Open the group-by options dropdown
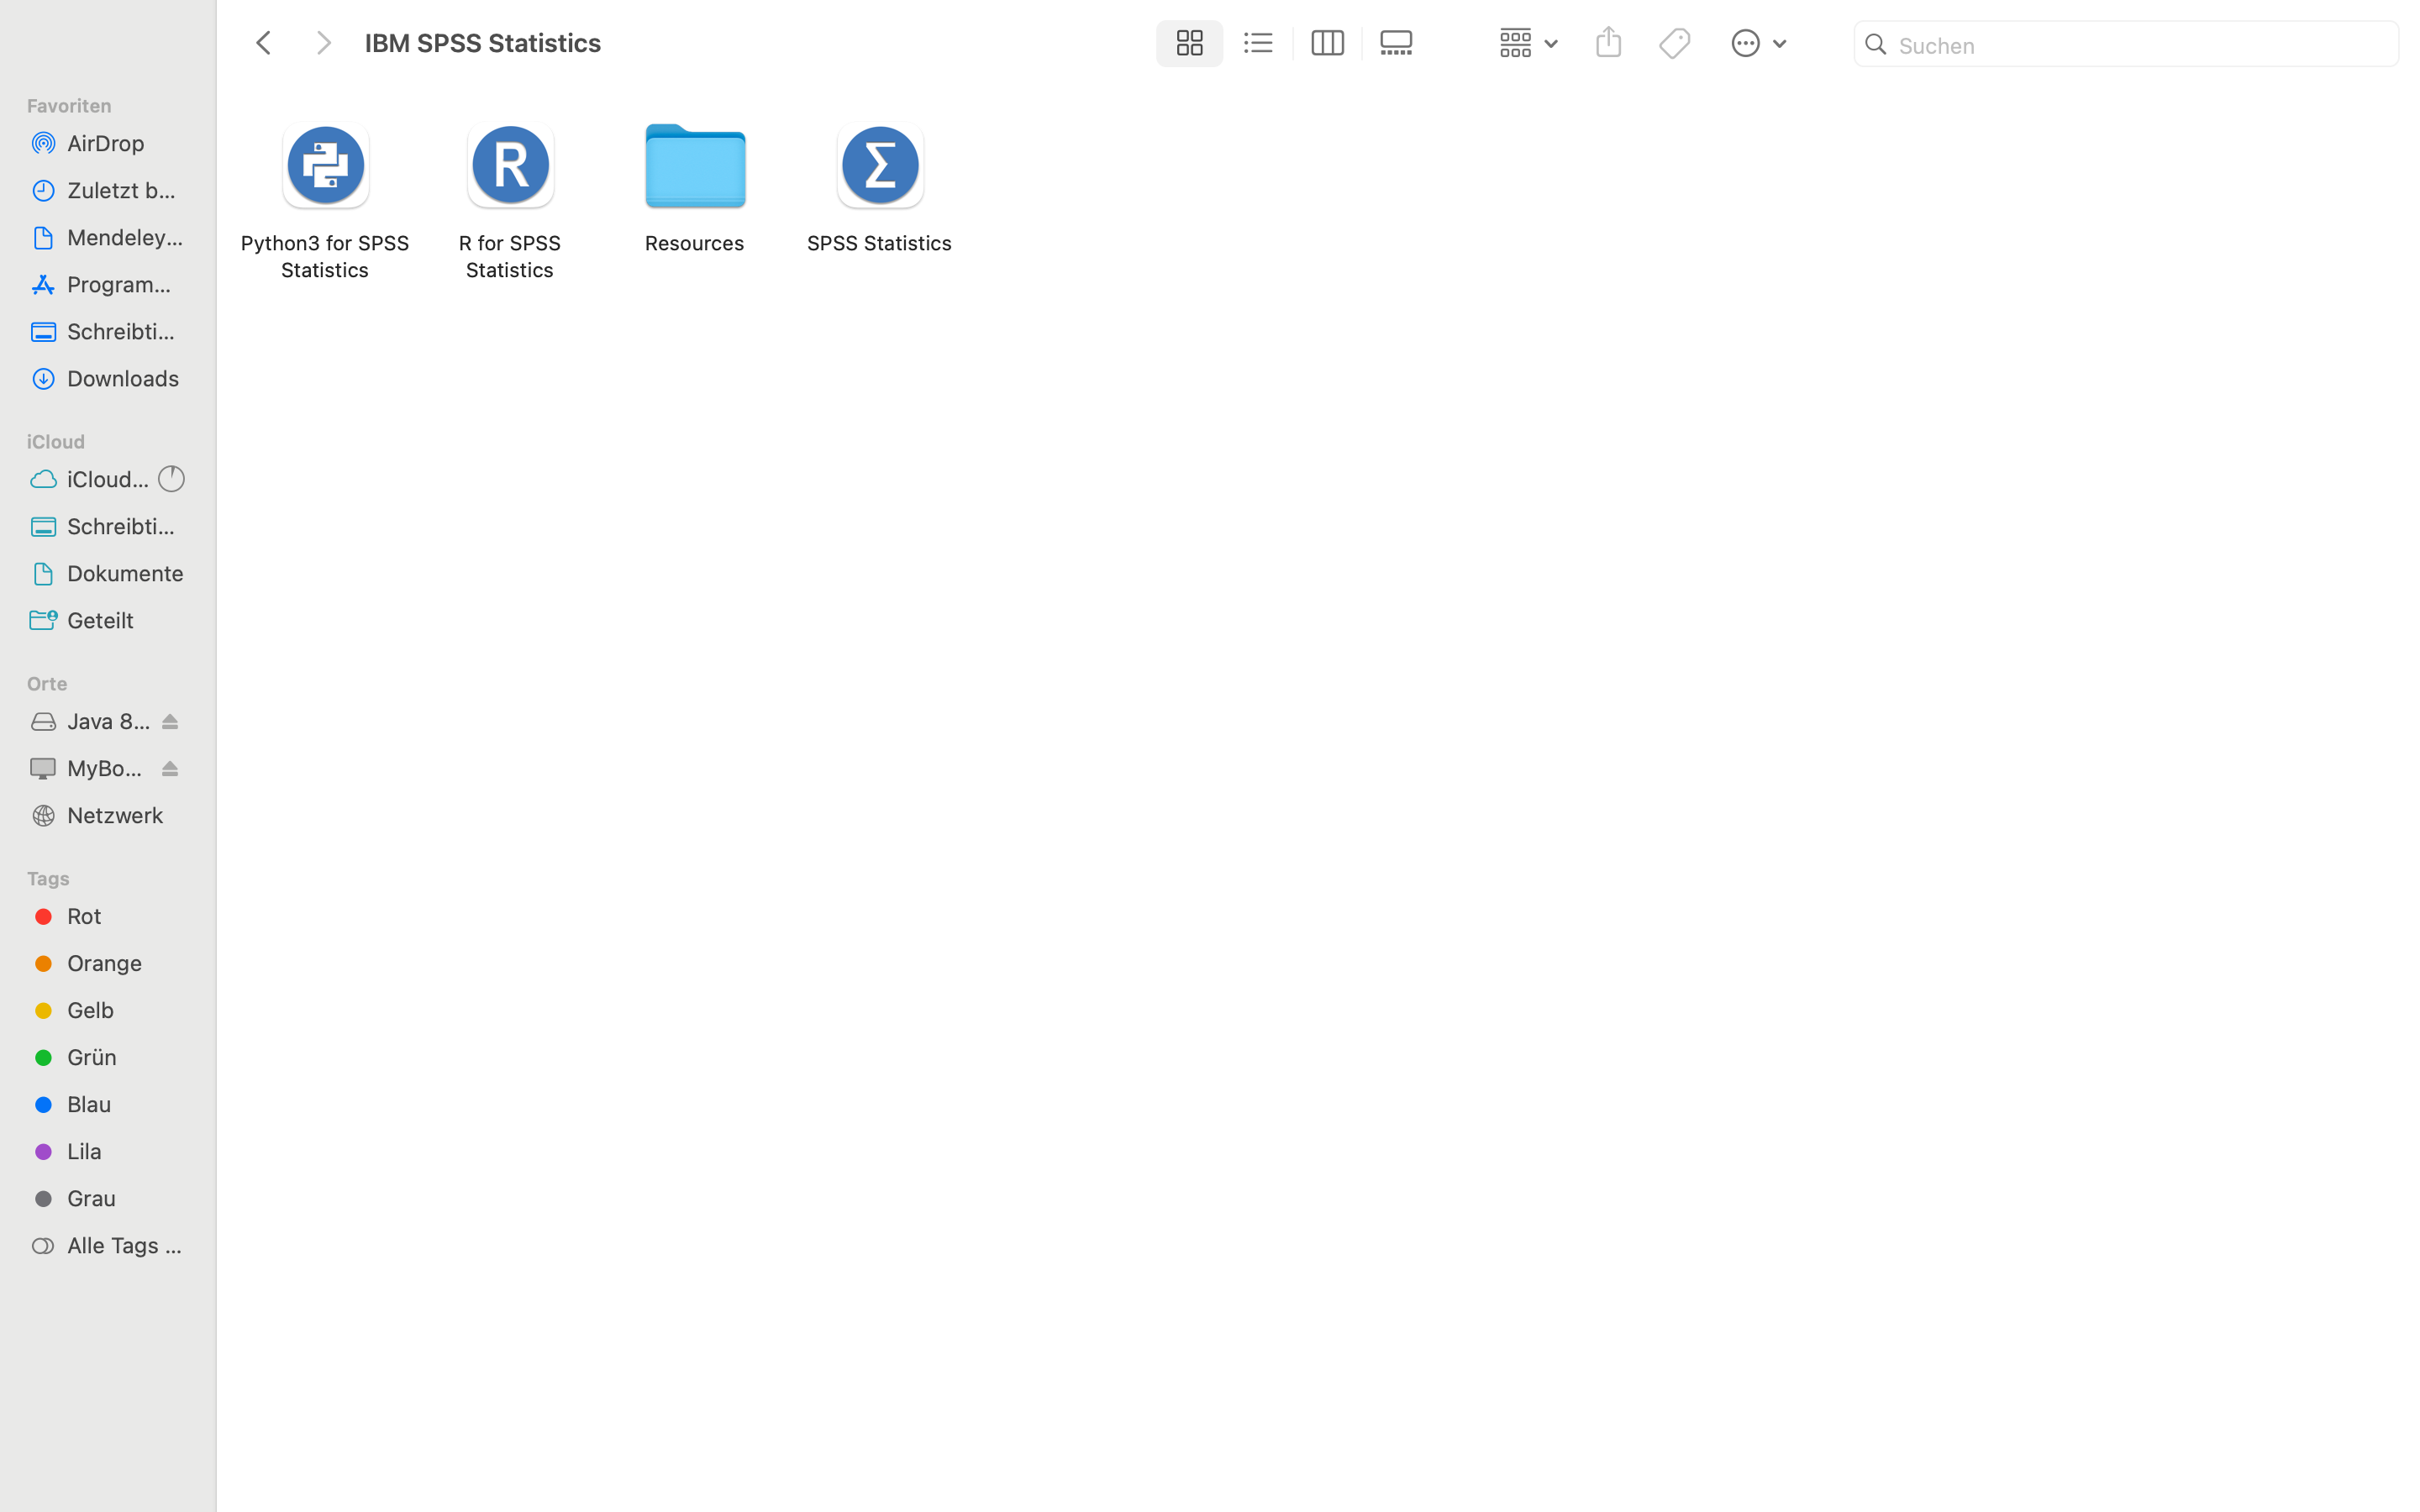Screen dimensions: 2420x1512 tap(1528, 43)
